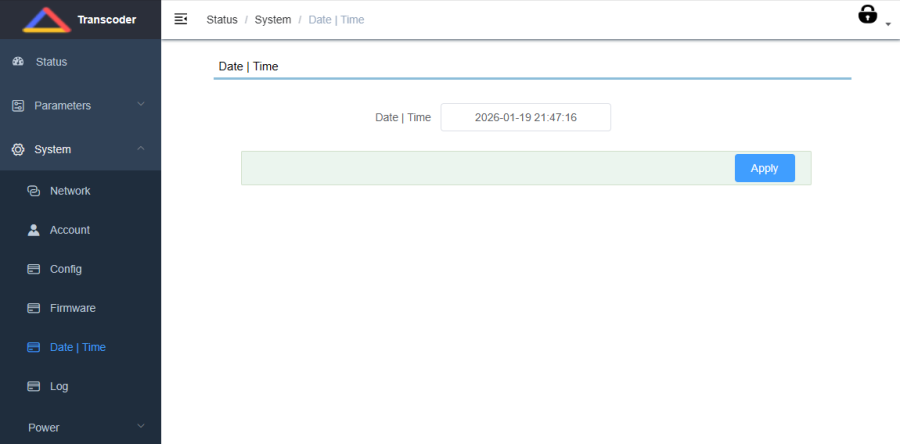Expand the Parameters menu chevron
This screenshot has width=900, height=444.
tap(141, 105)
